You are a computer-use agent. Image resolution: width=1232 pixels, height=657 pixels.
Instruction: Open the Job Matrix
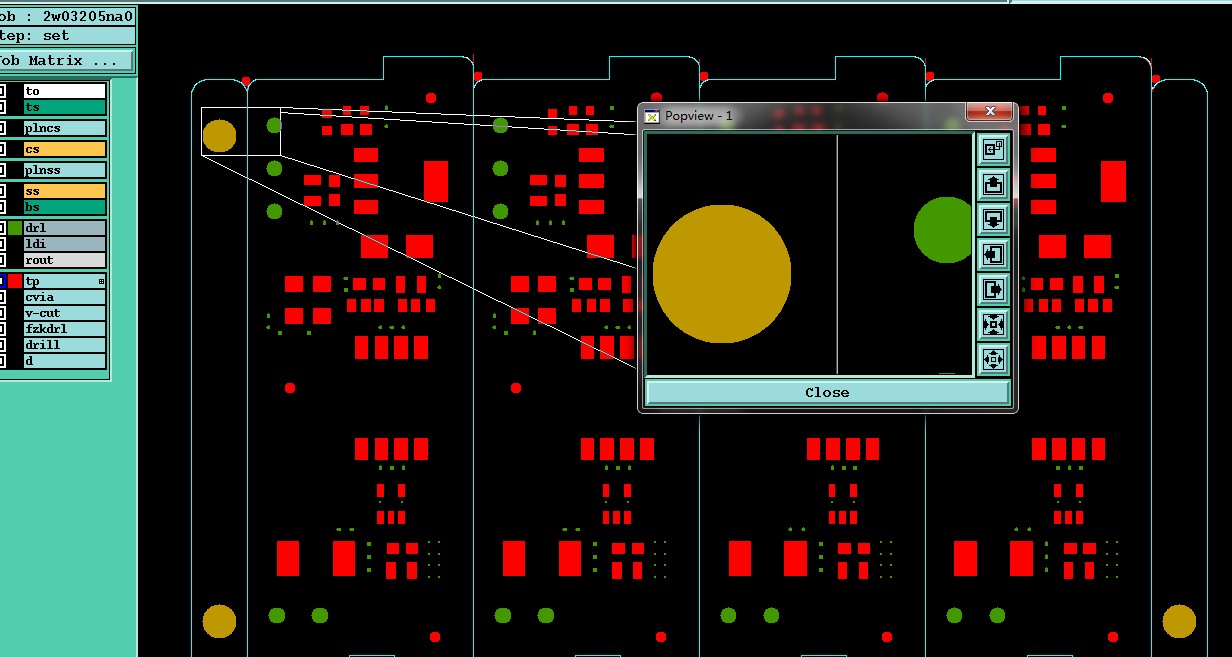point(66,61)
